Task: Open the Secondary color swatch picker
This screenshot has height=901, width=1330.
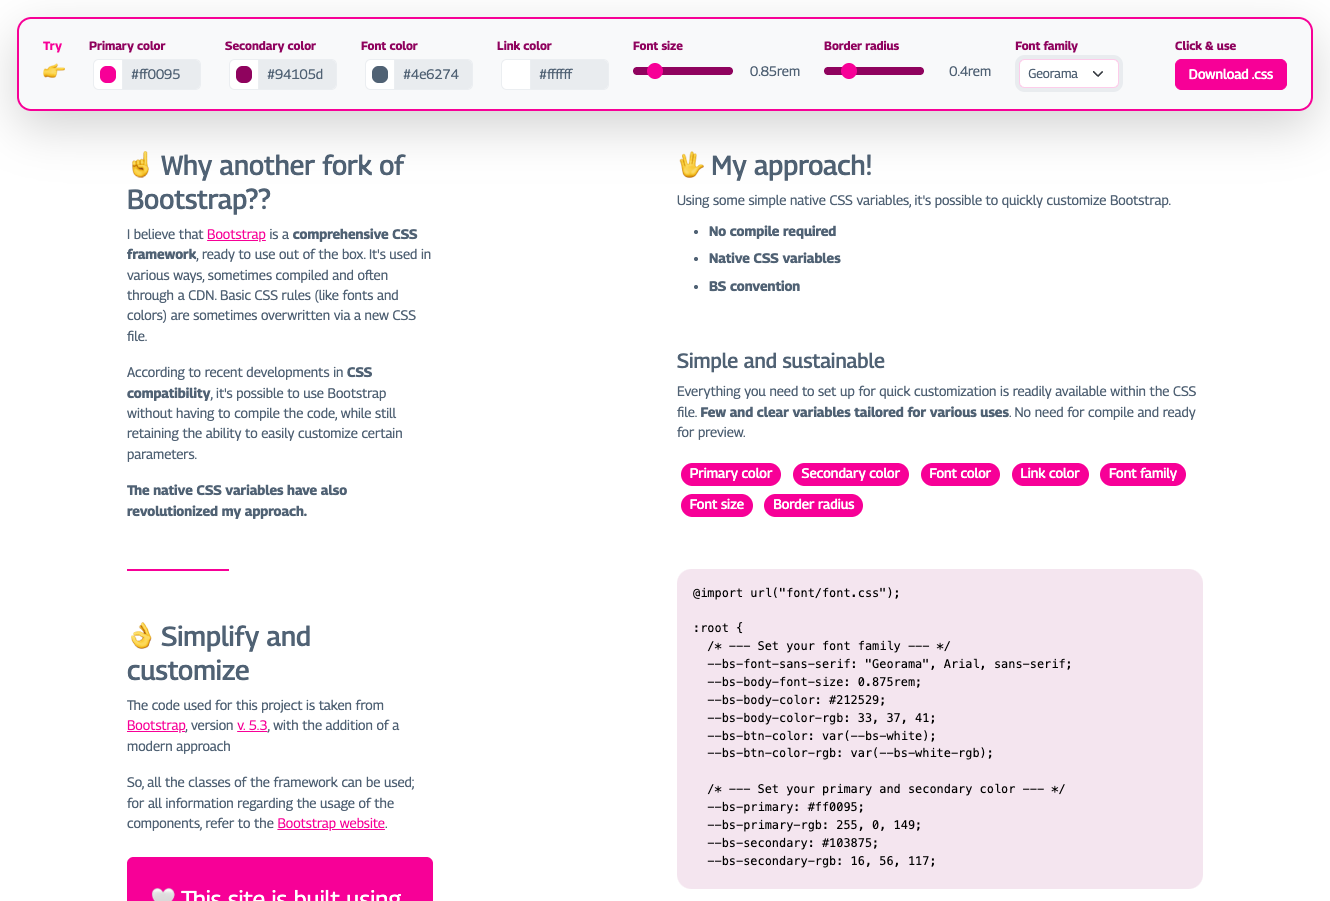Action: (244, 75)
